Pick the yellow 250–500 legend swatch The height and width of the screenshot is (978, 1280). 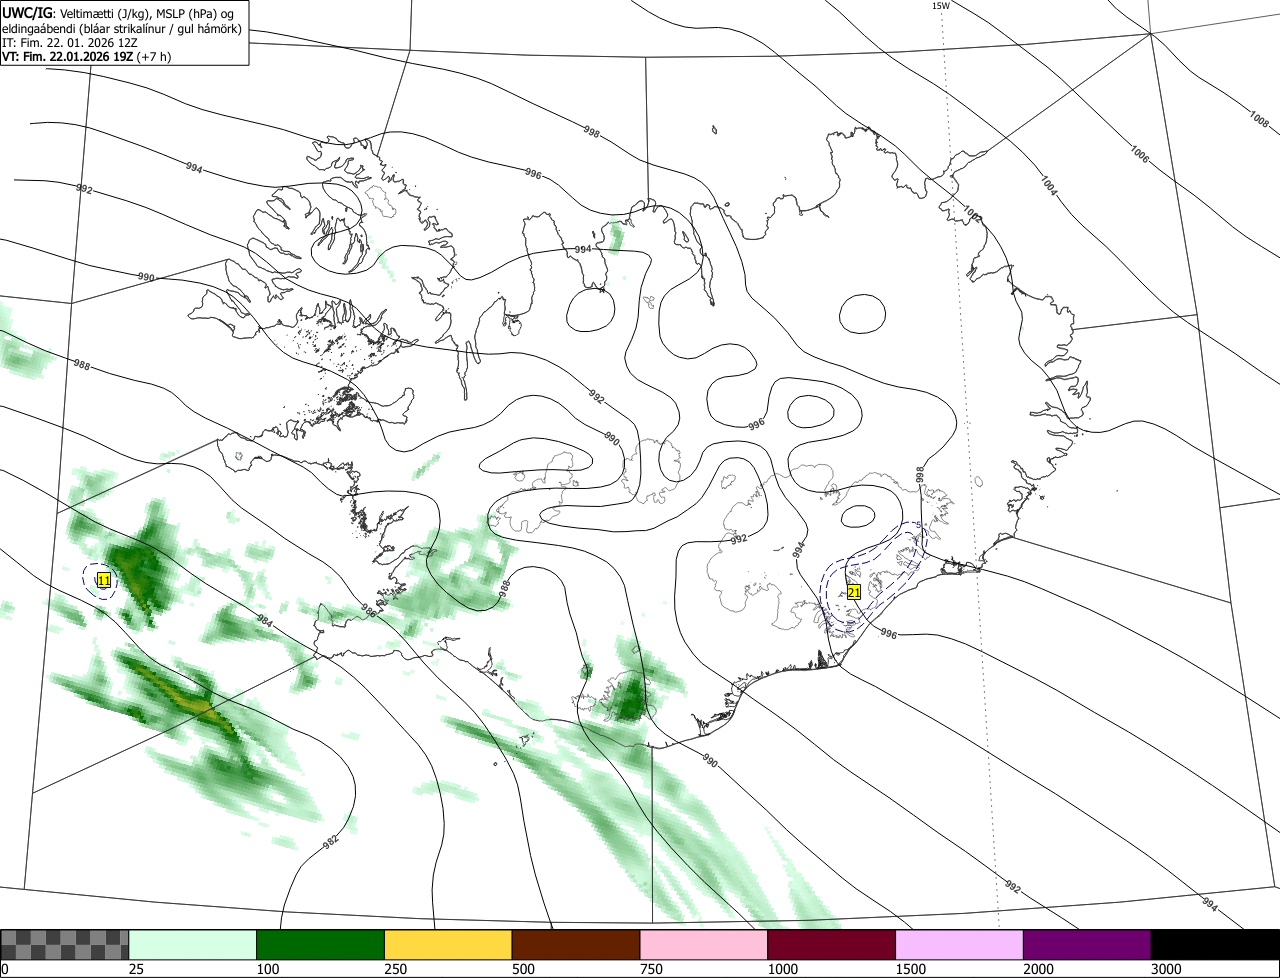pos(448,945)
